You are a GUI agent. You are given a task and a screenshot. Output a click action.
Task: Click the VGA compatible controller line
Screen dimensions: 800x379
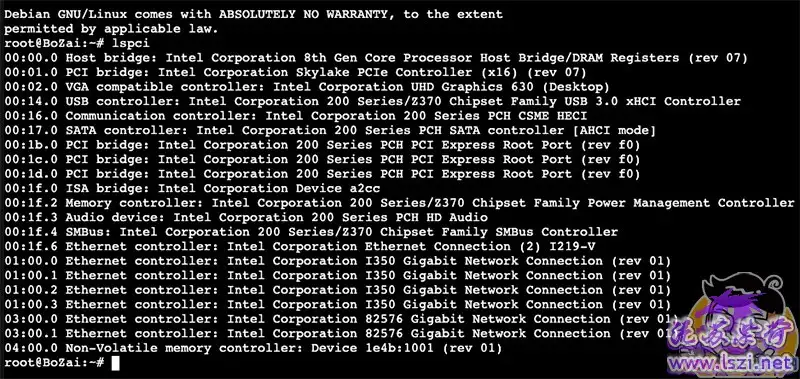[x=307, y=87]
